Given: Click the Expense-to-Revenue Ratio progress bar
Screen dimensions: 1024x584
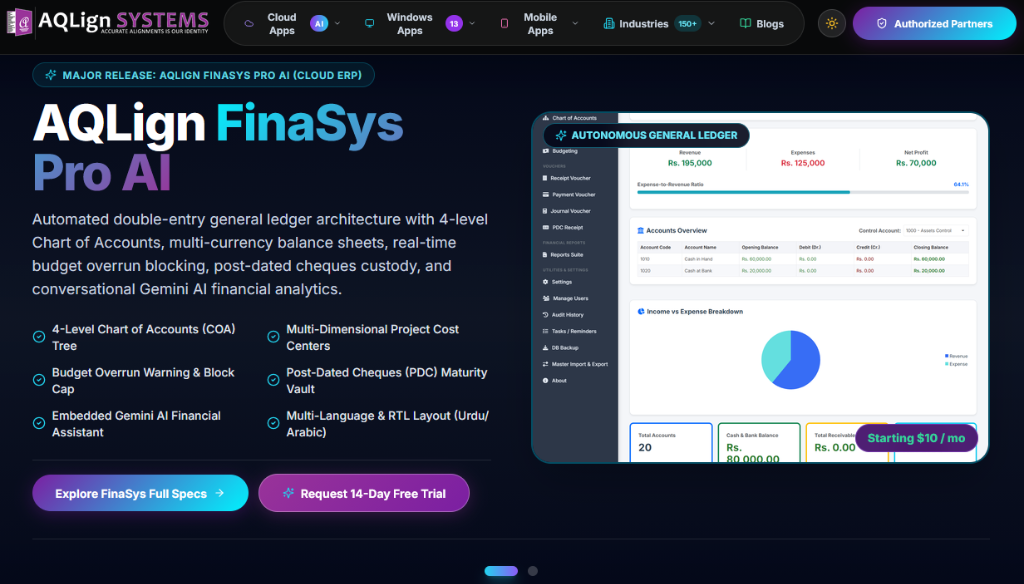Looking at the screenshot, I should point(803,192).
